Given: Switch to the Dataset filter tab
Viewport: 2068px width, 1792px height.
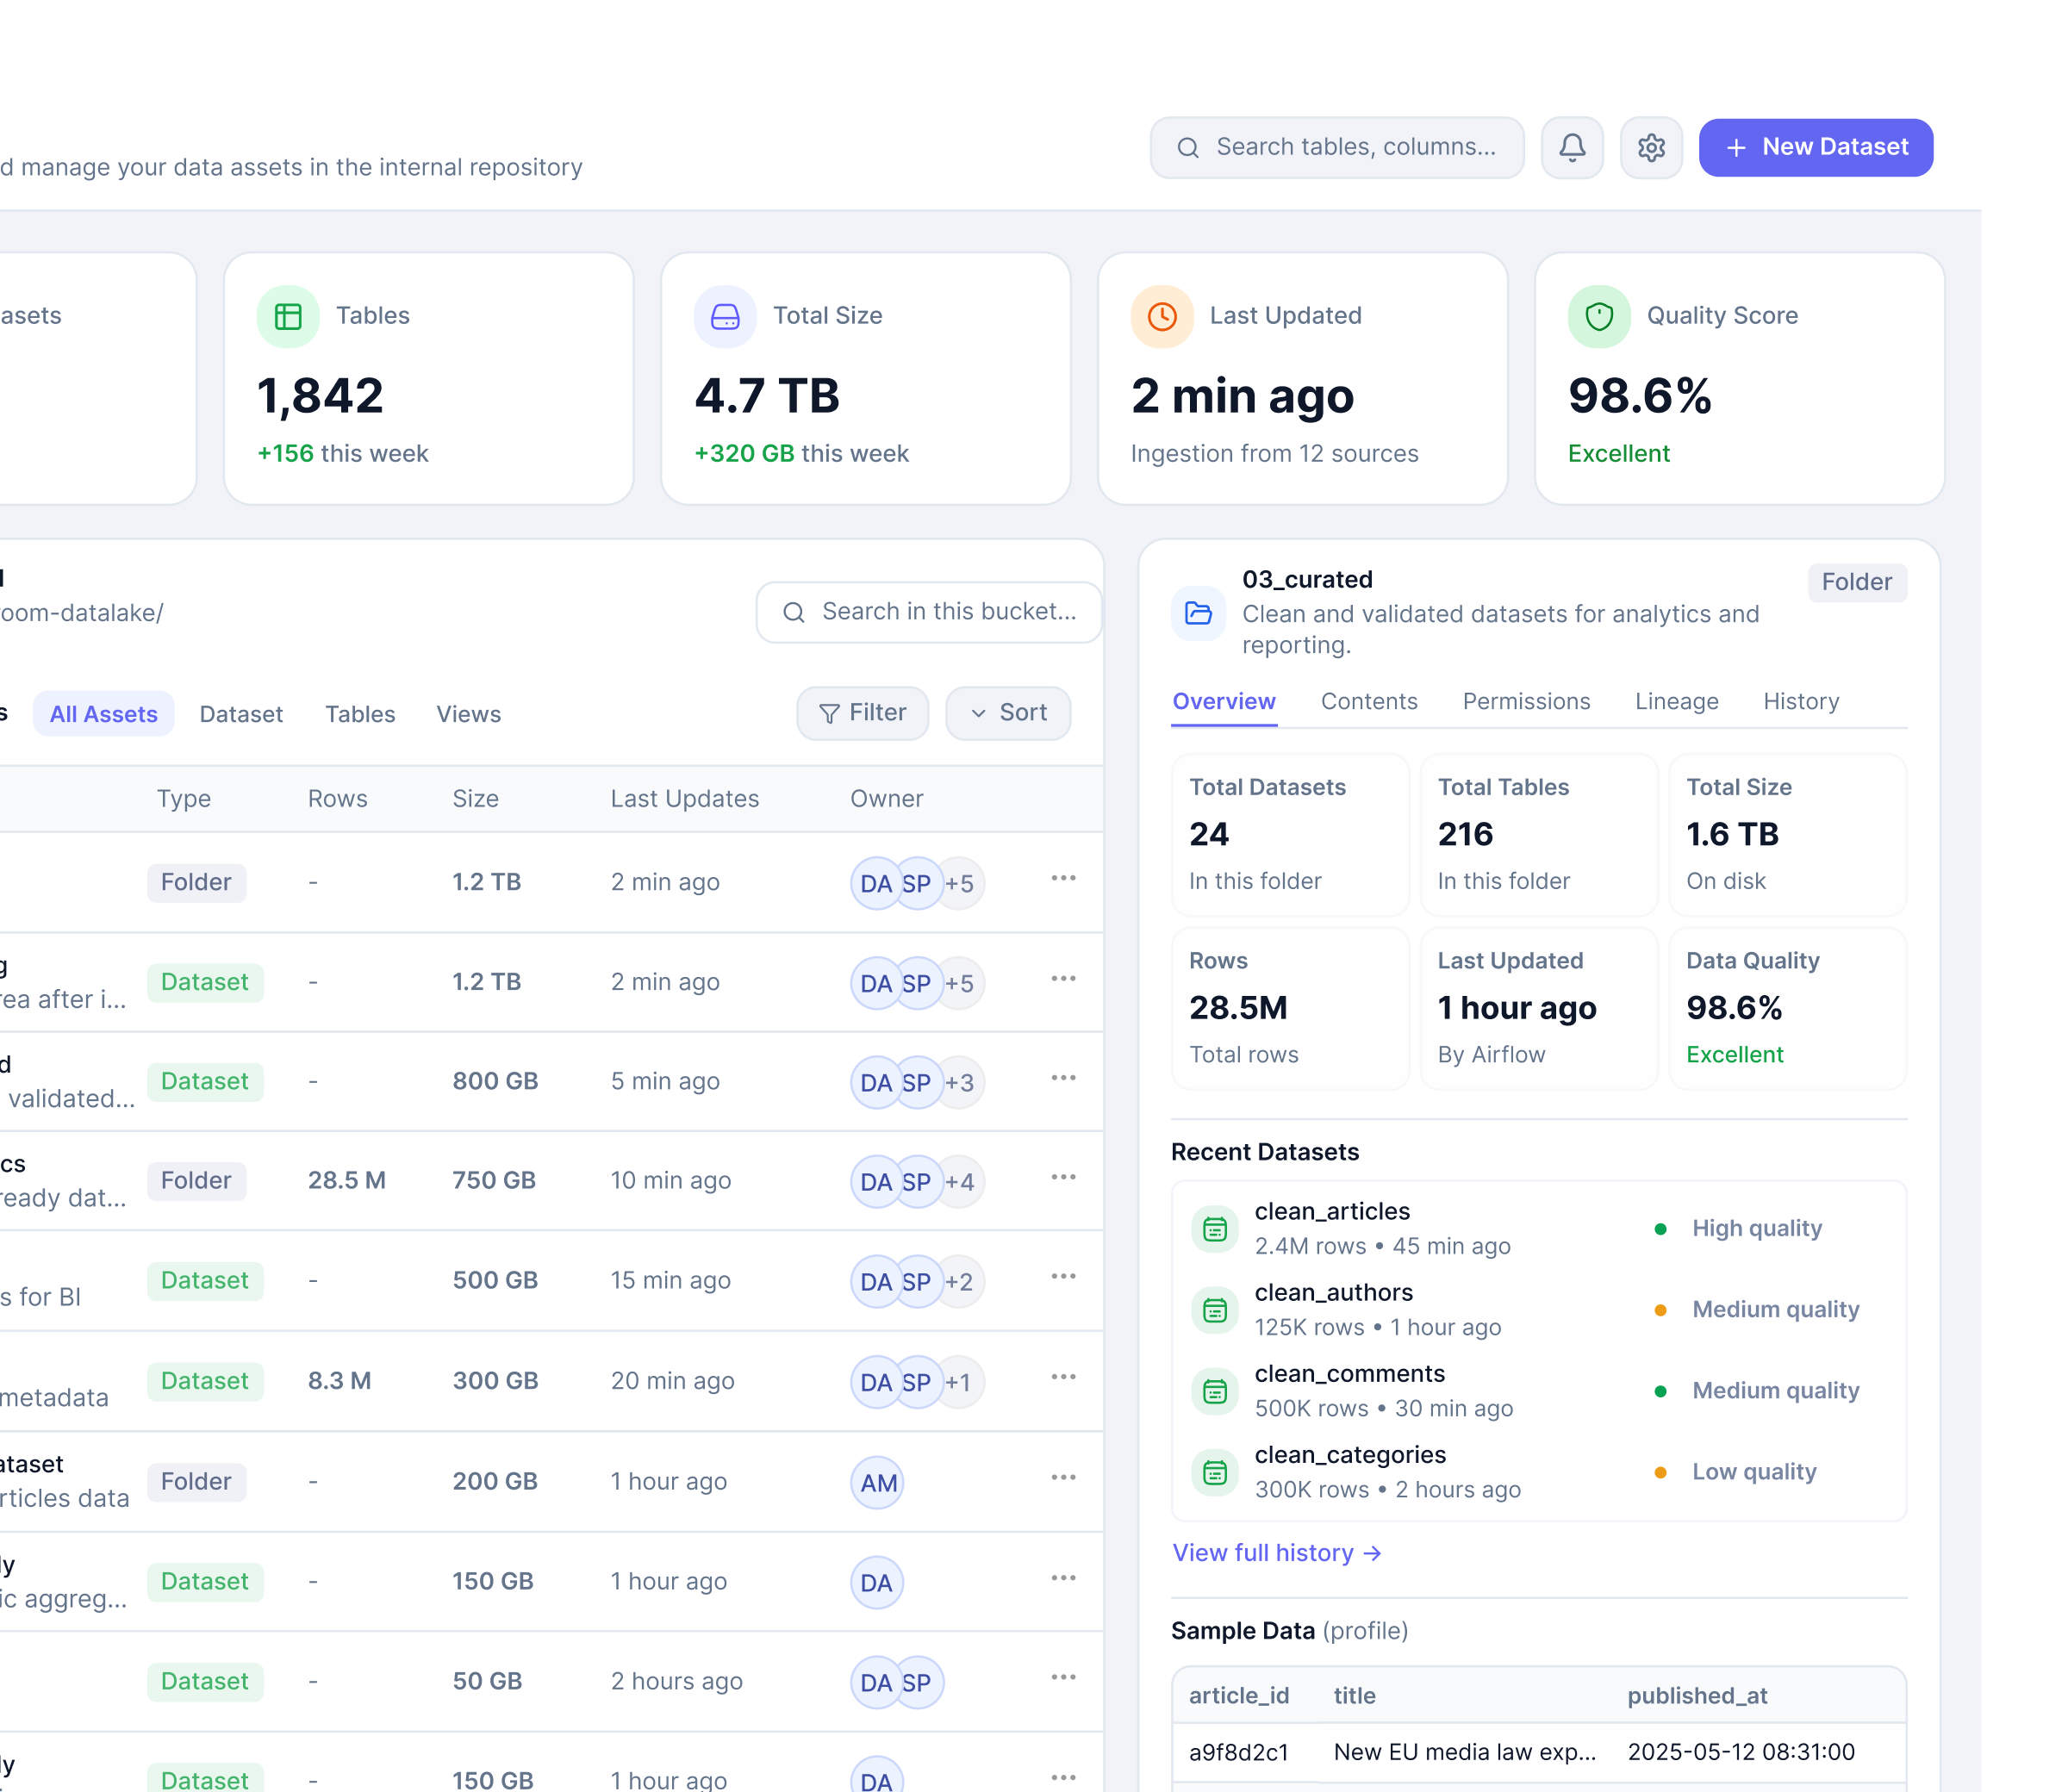Looking at the screenshot, I should (241, 714).
